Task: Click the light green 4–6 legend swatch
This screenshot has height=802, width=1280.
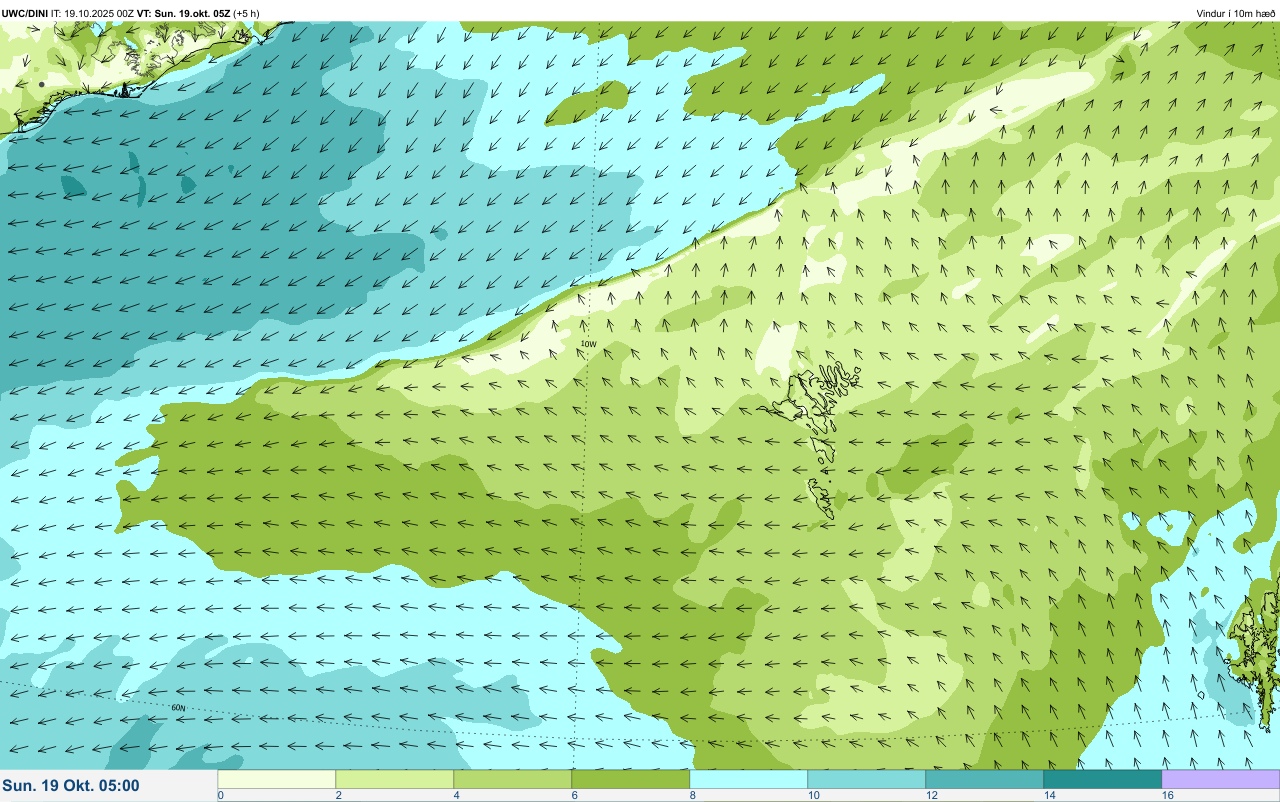Action: click(513, 779)
